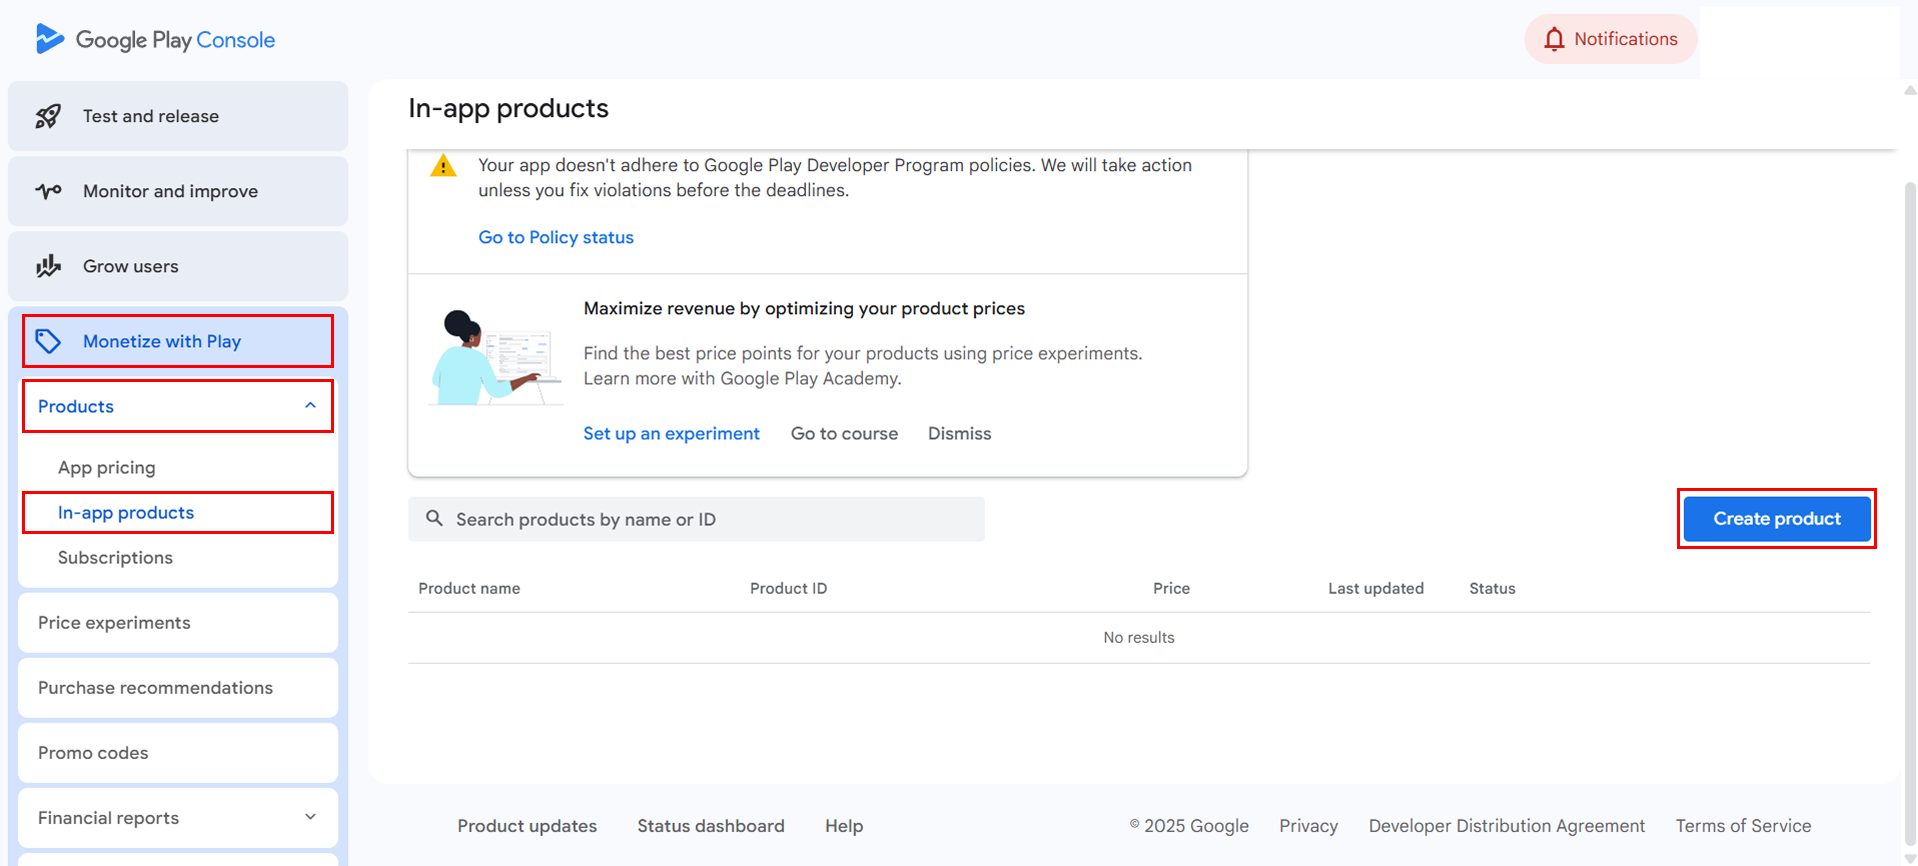Open the Terms of Service link
Screen dimensions: 1918x866
[1743, 826]
